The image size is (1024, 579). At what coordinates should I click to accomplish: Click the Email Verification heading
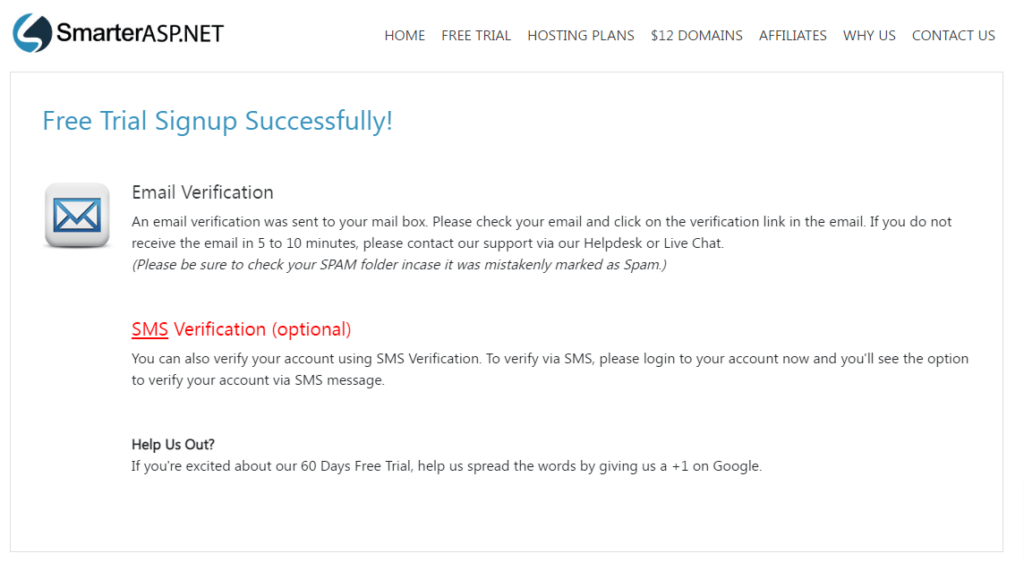[202, 192]
